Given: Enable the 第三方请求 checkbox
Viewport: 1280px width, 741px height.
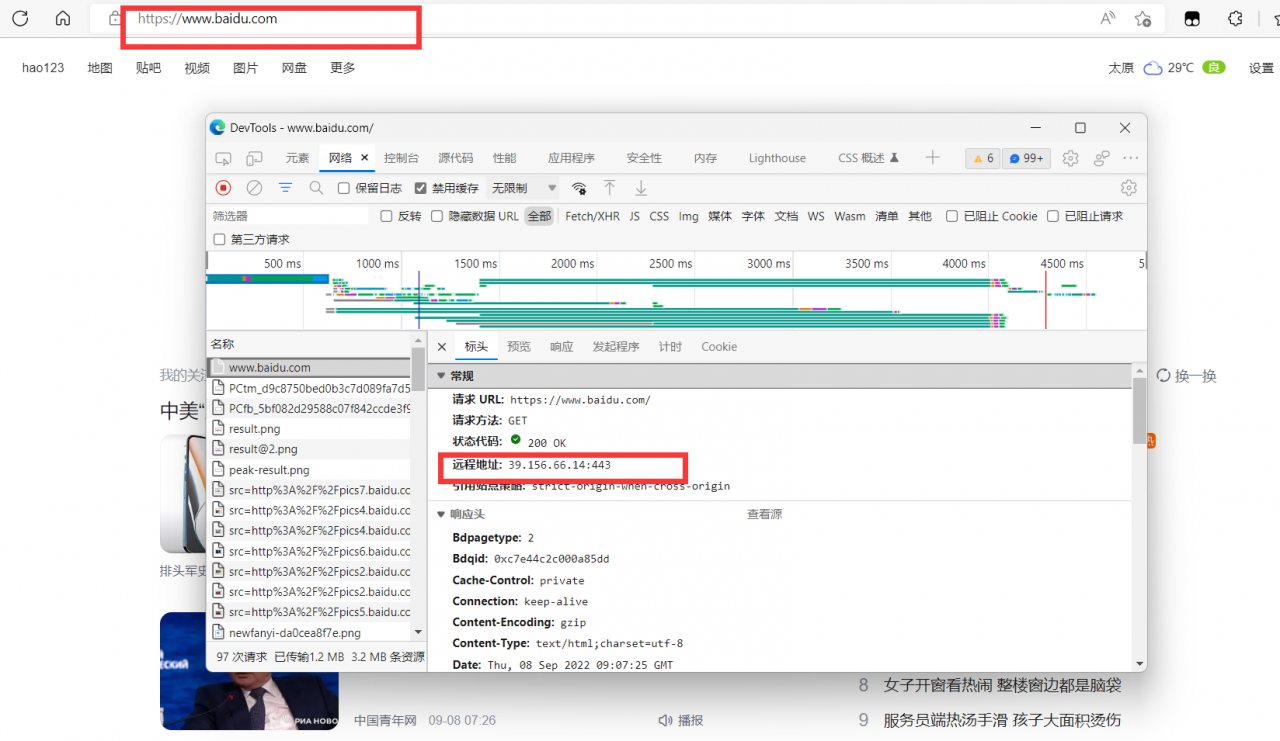Looking at the screenshot, I should 220,240.
